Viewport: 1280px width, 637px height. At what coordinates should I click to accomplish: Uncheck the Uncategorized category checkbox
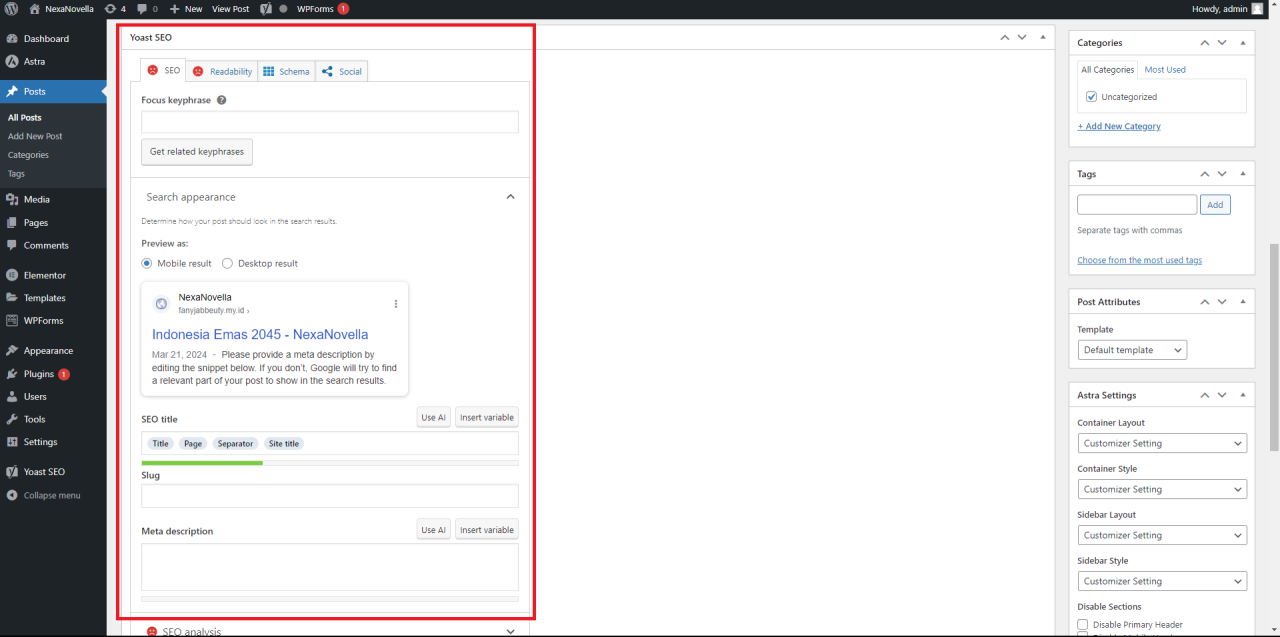(1092, 97)
